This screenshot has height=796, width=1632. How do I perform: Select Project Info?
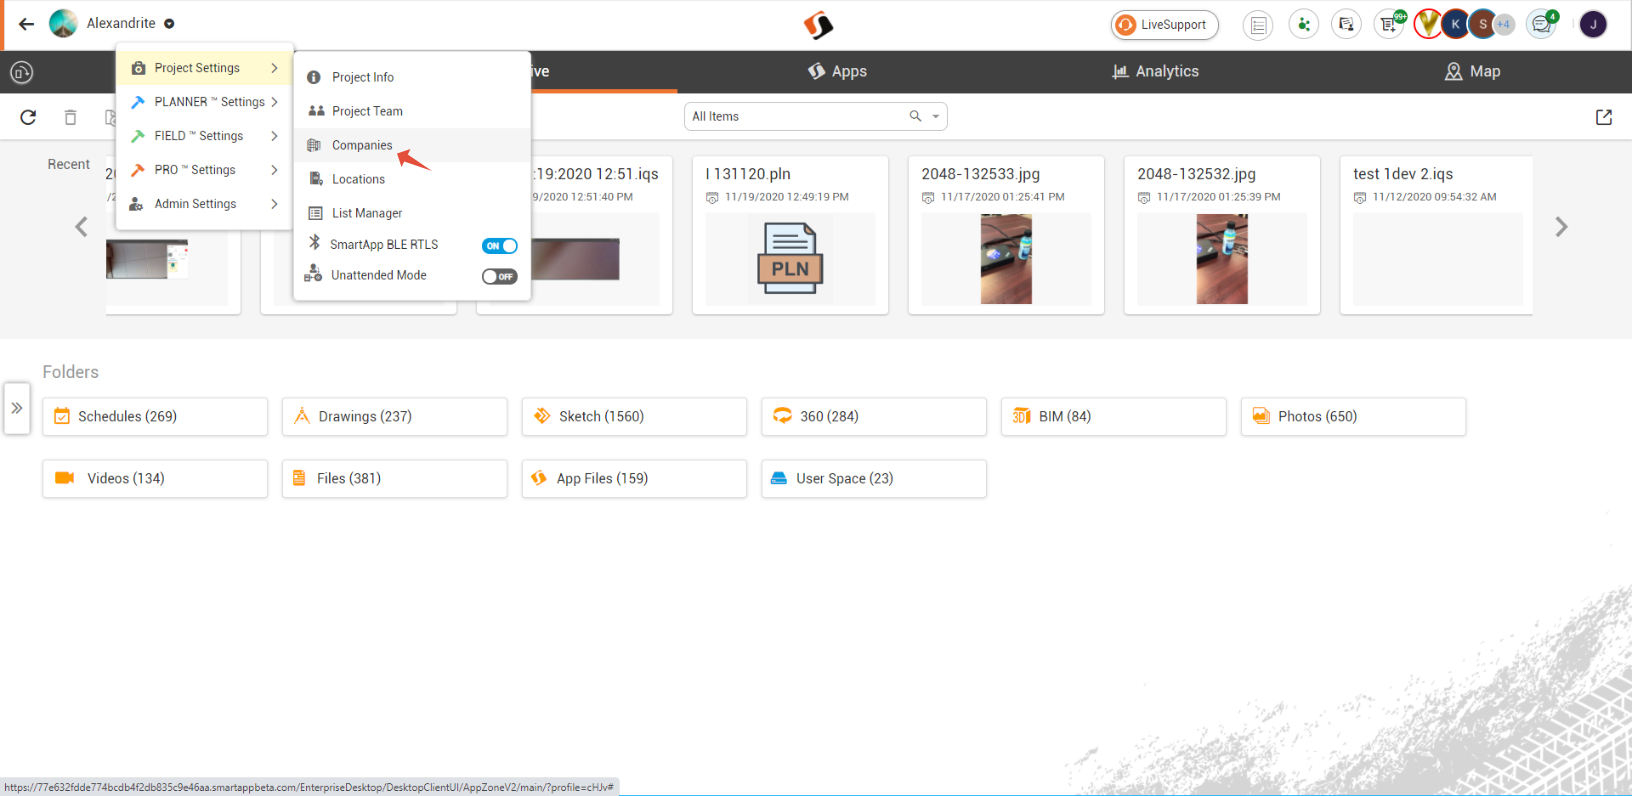tap(412, 77)
